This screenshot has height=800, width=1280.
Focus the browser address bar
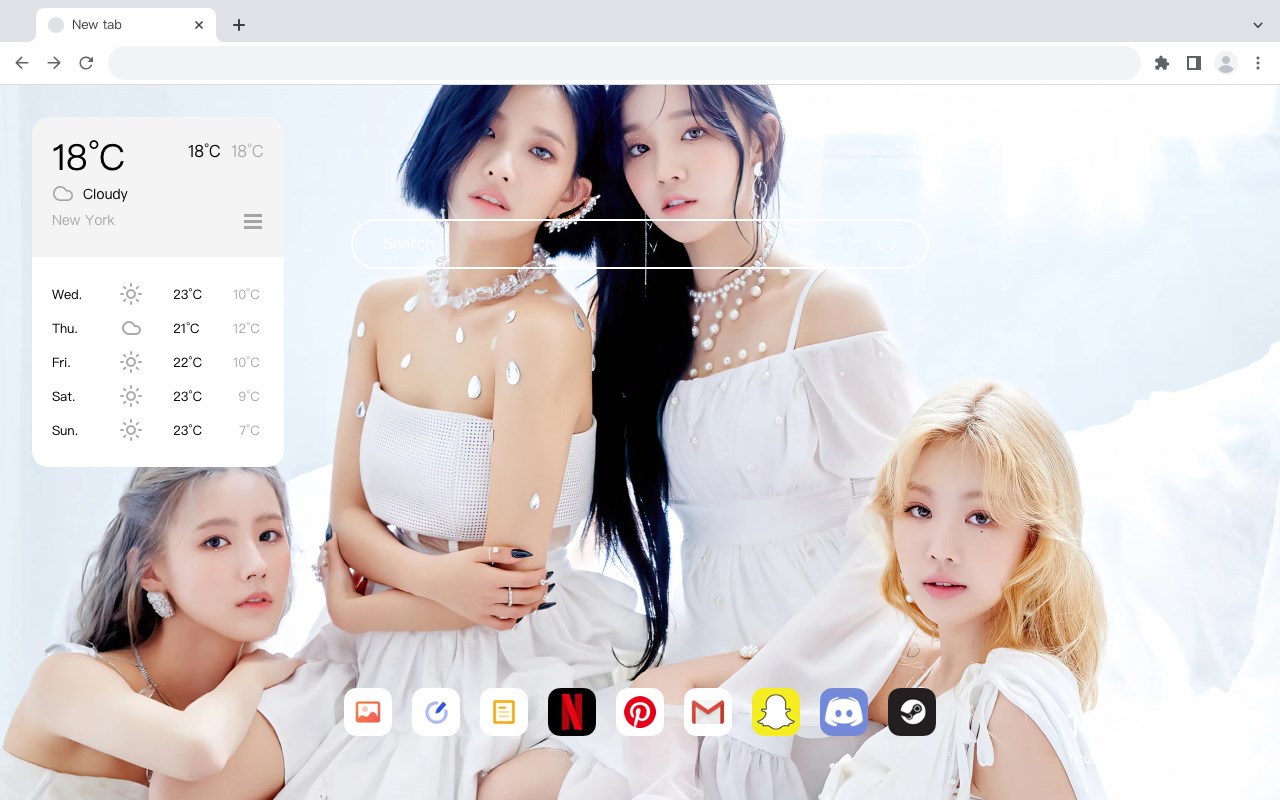point(624,63)
